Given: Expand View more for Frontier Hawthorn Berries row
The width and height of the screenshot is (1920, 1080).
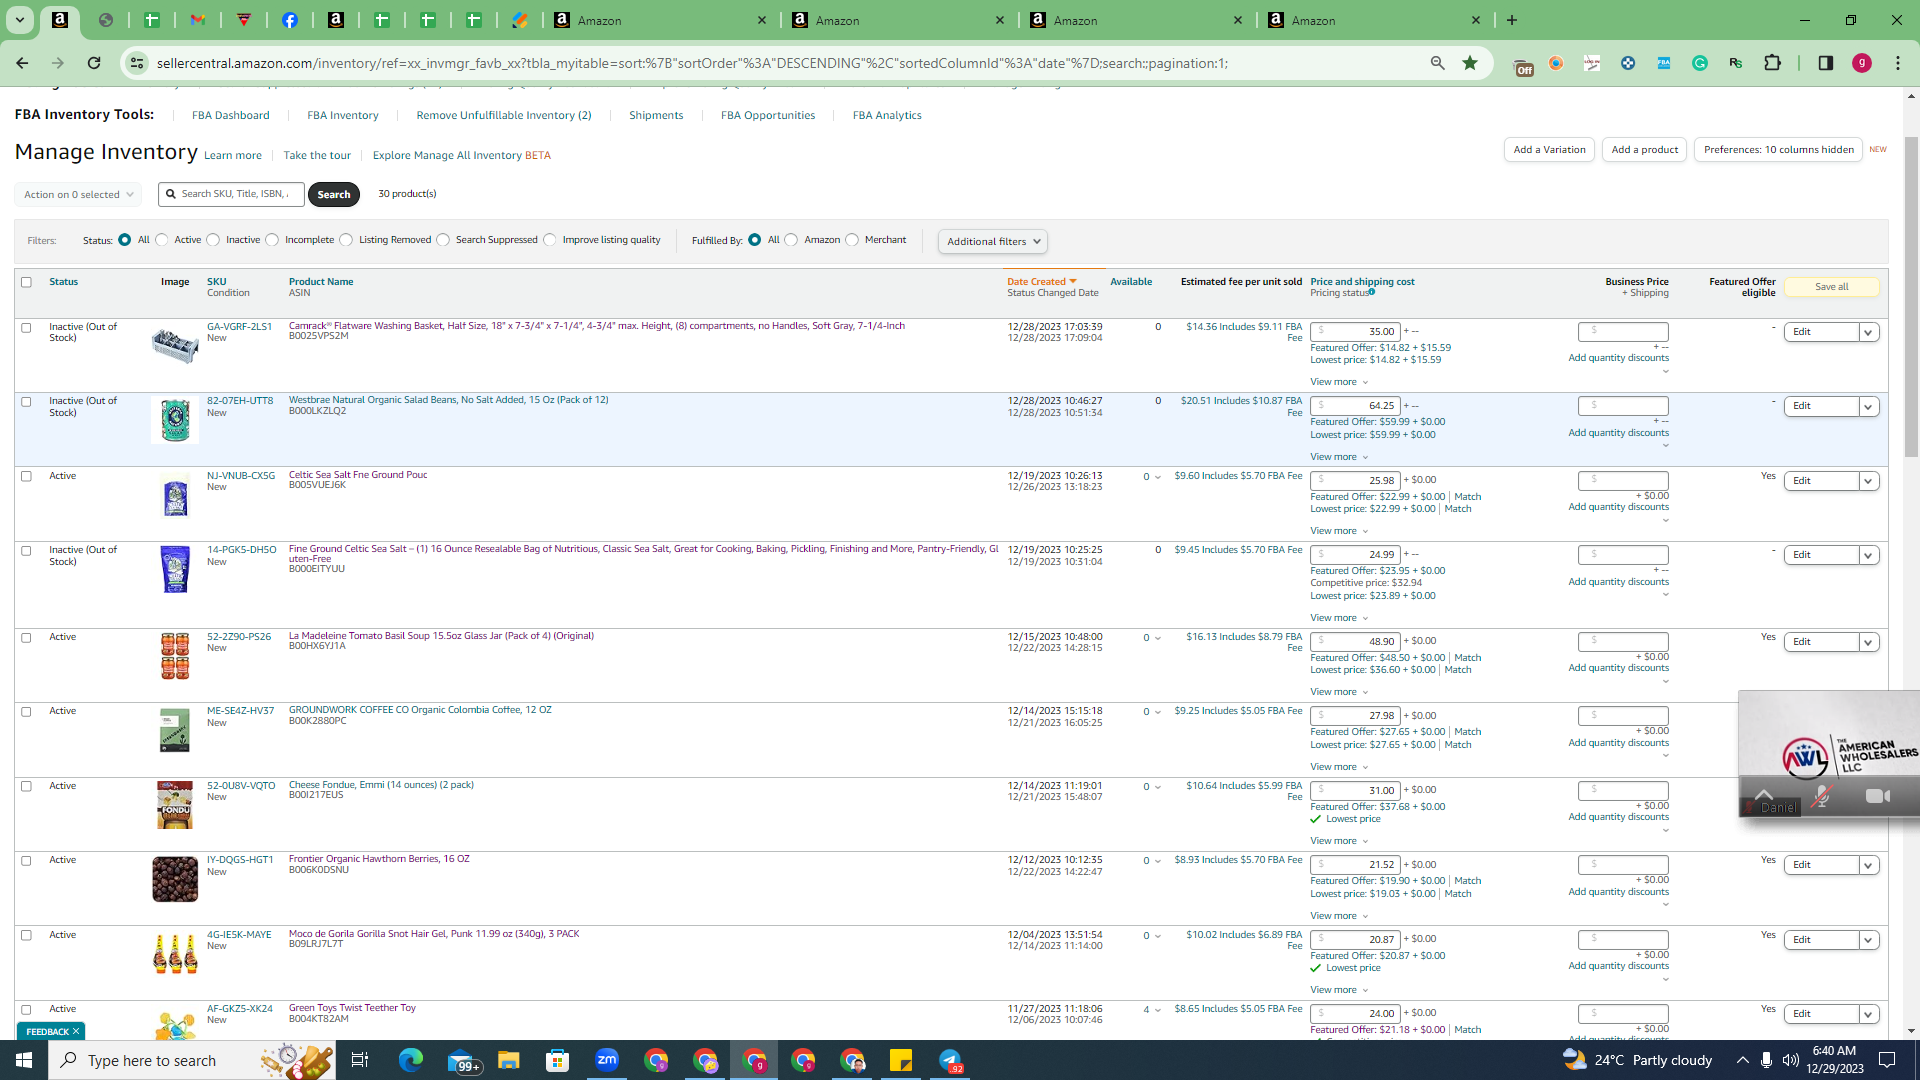Looking at the screenshot, I should [x=1339, y=916].
